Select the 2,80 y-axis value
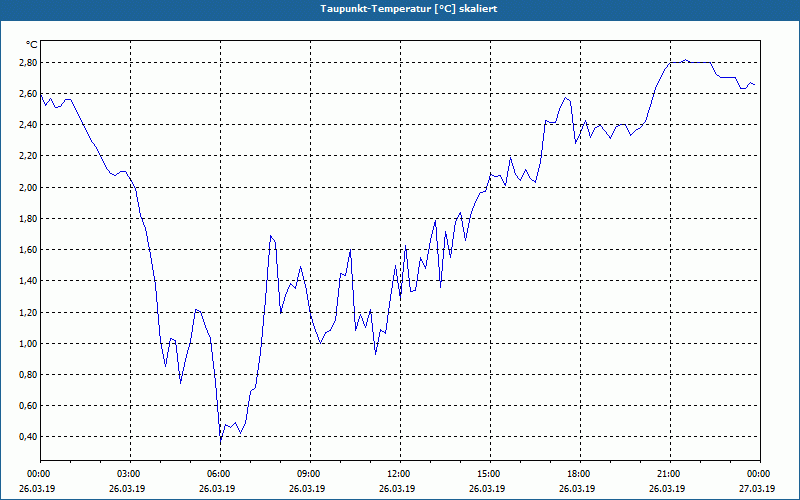 (29, 62)
